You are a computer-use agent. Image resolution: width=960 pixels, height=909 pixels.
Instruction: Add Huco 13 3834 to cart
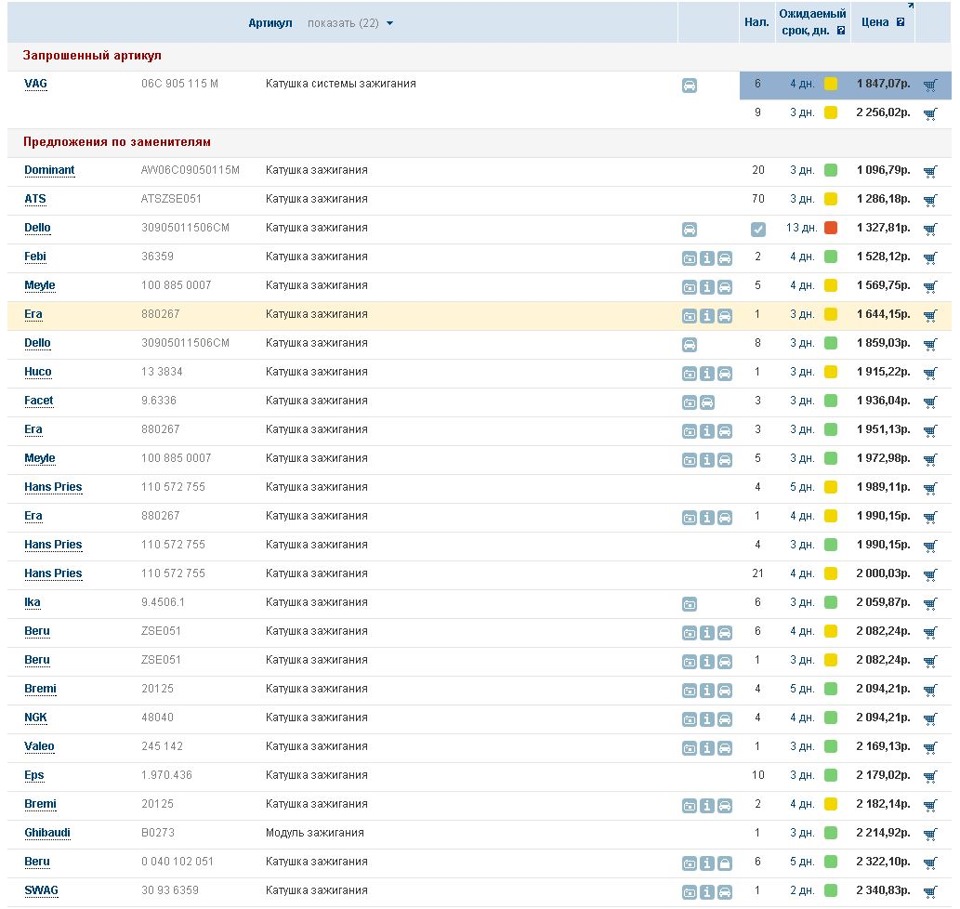[930, 372]
